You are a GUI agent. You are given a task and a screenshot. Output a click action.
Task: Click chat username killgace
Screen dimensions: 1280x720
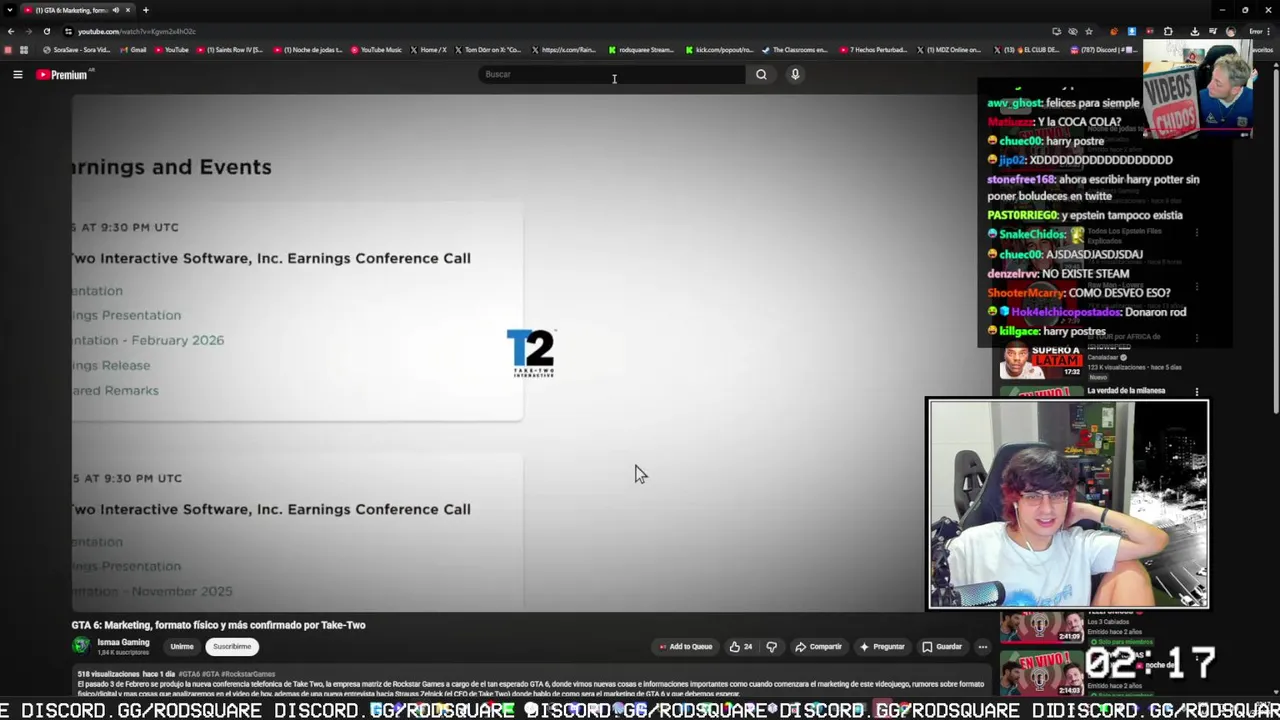coord(1019,331)
